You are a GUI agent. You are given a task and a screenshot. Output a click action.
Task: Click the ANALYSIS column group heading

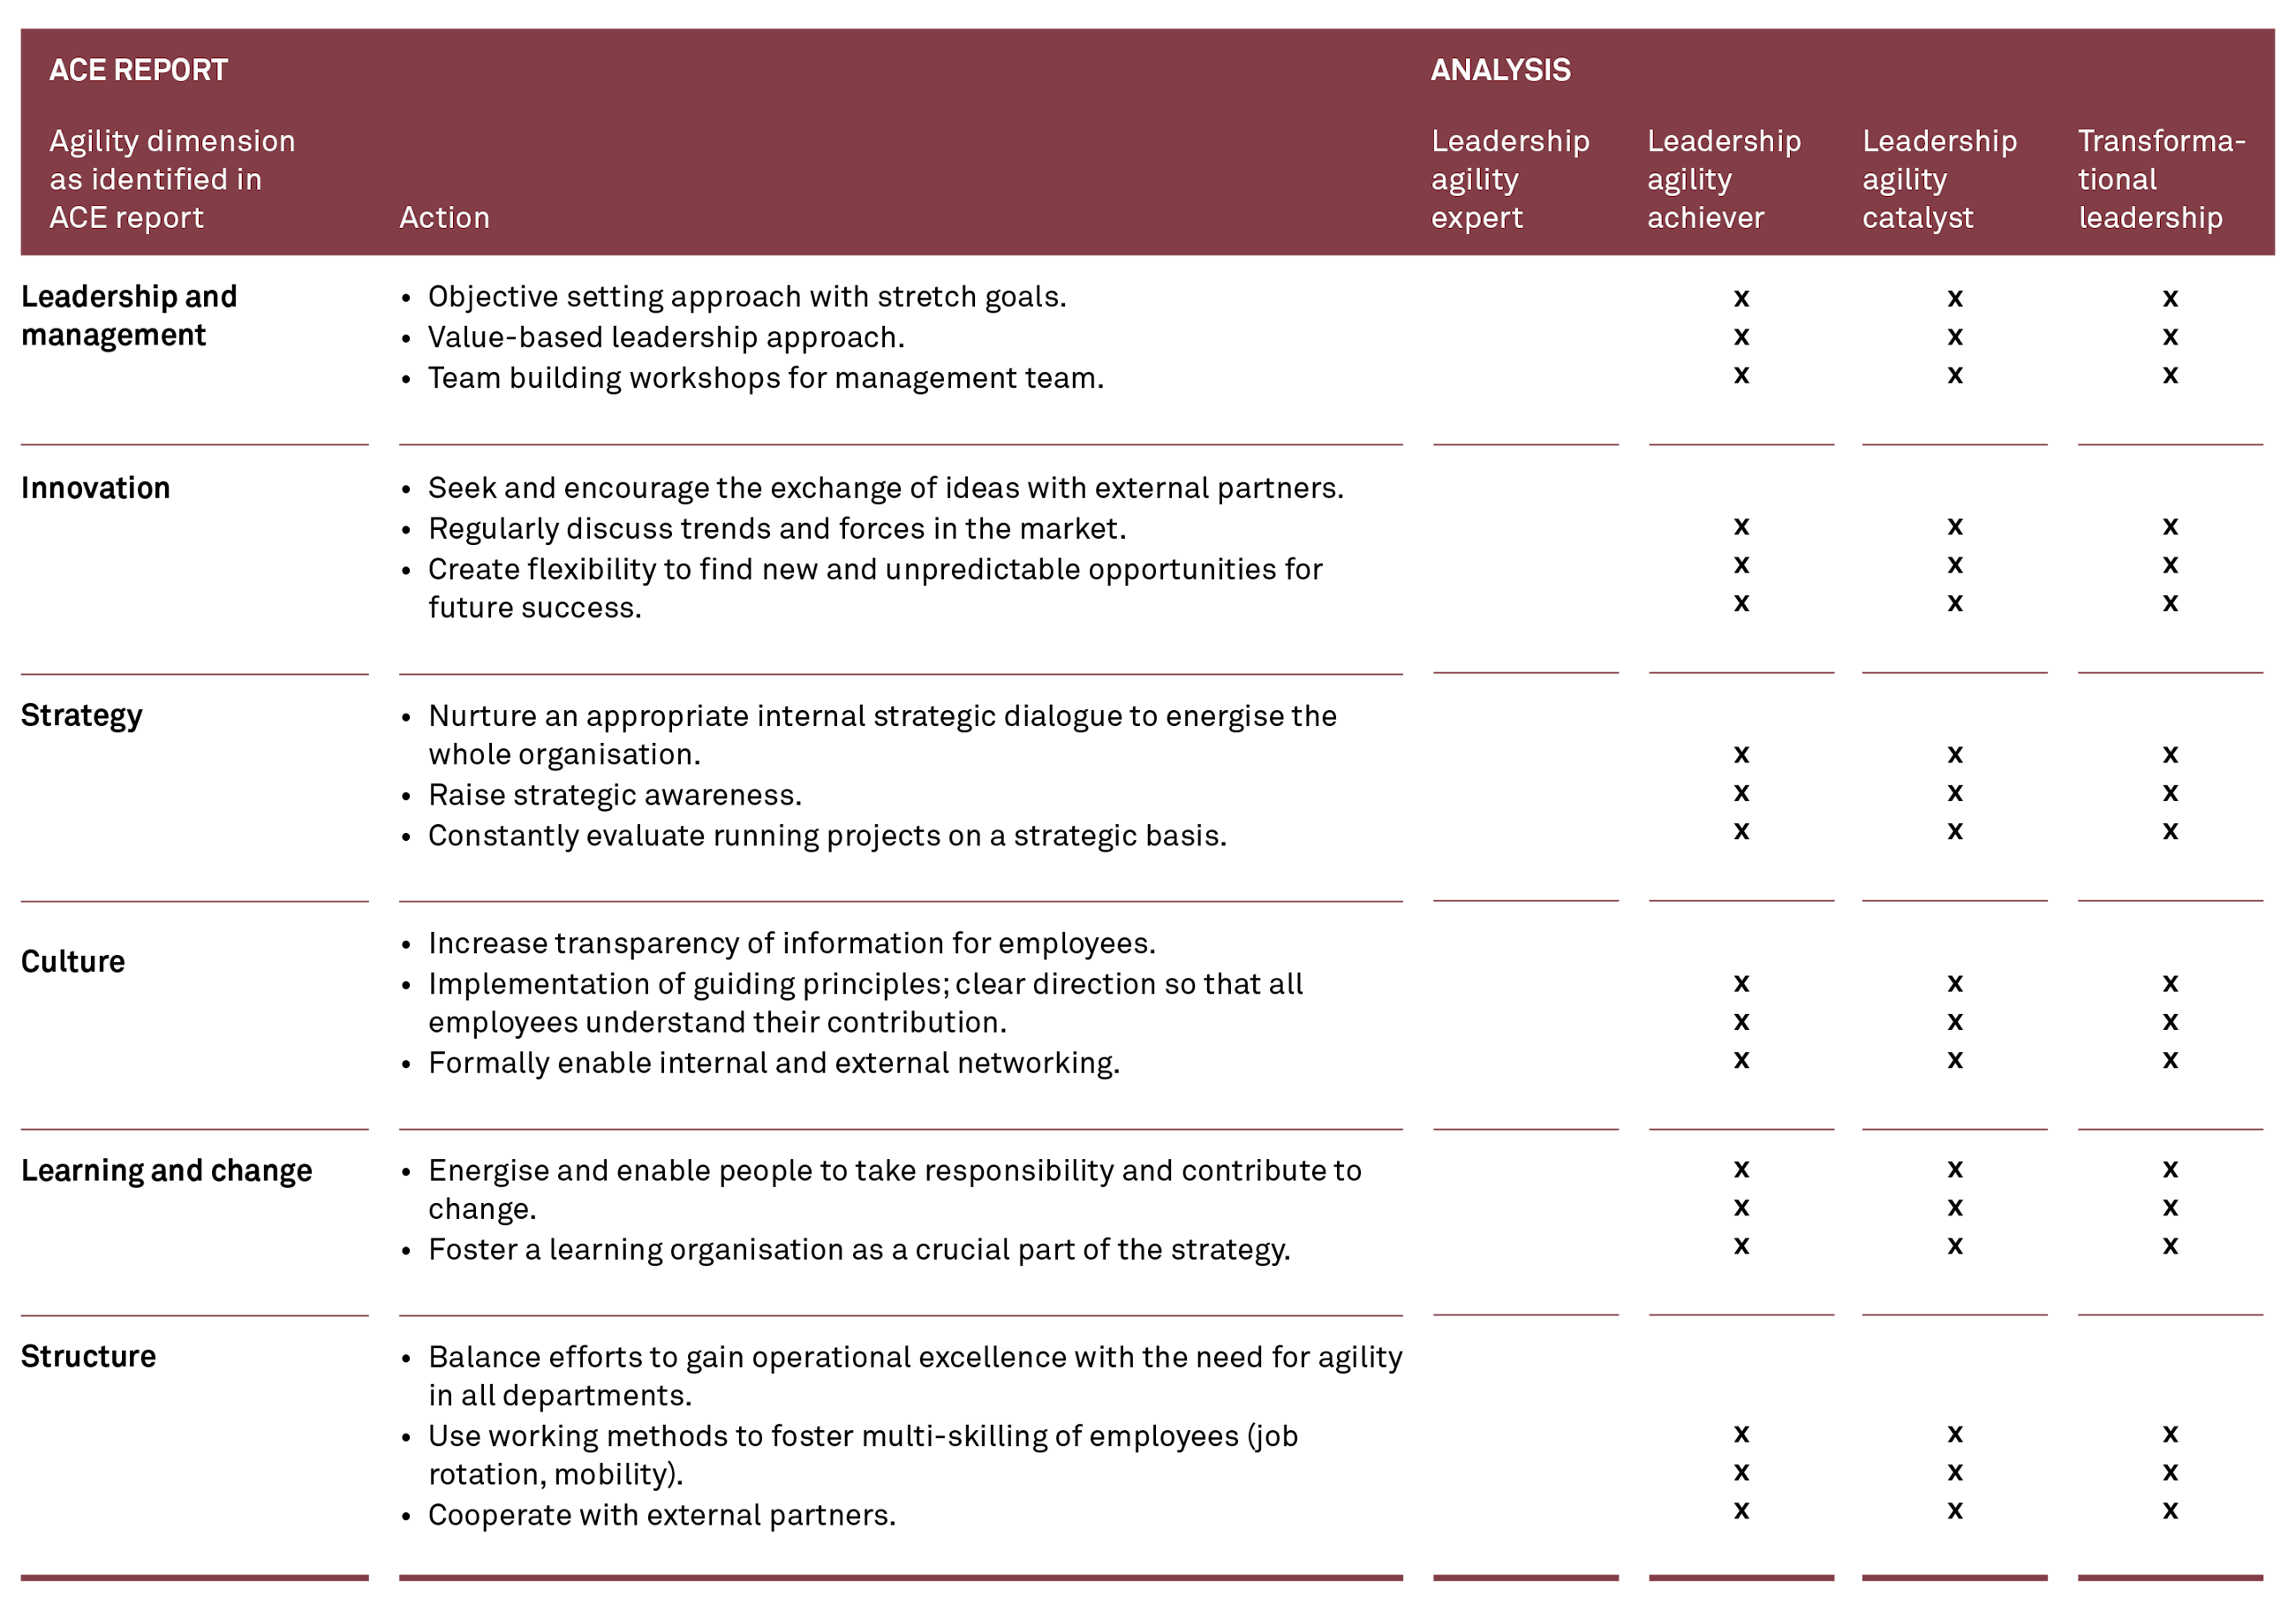(x=1500, y=70)
